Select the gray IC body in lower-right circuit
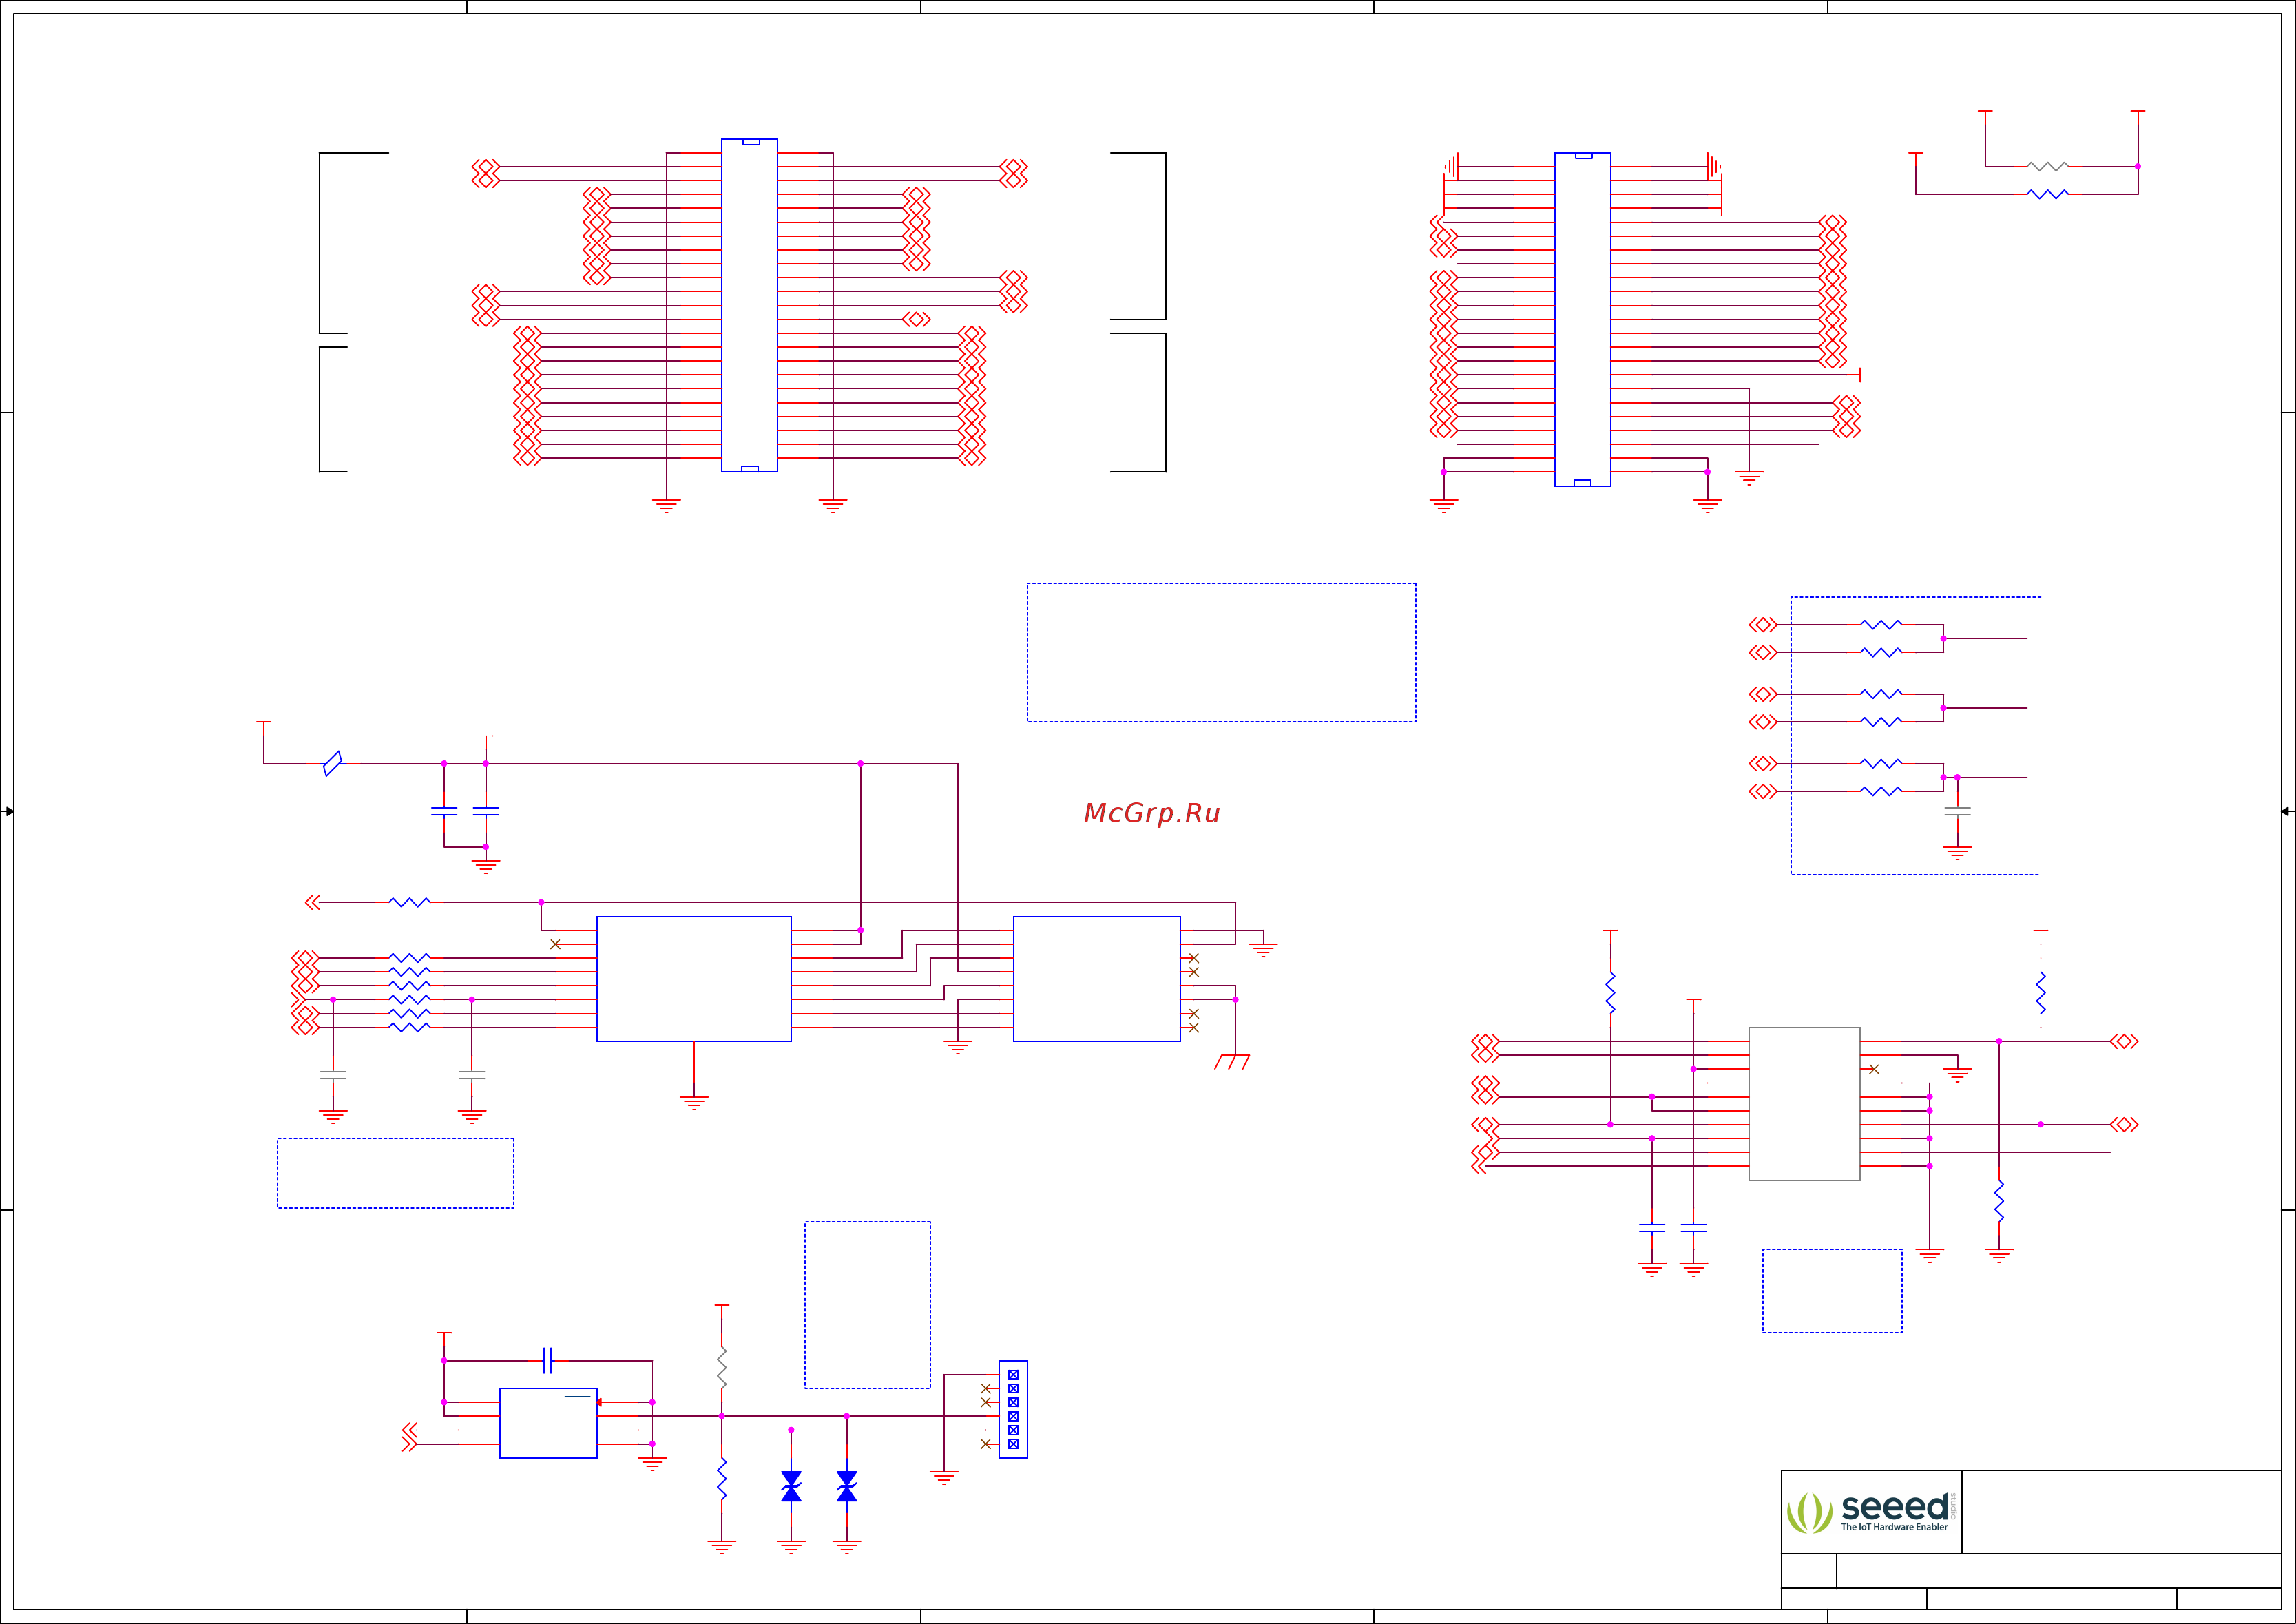This screenshot has width=2296, height=1624. [x=1804, y=1104]
